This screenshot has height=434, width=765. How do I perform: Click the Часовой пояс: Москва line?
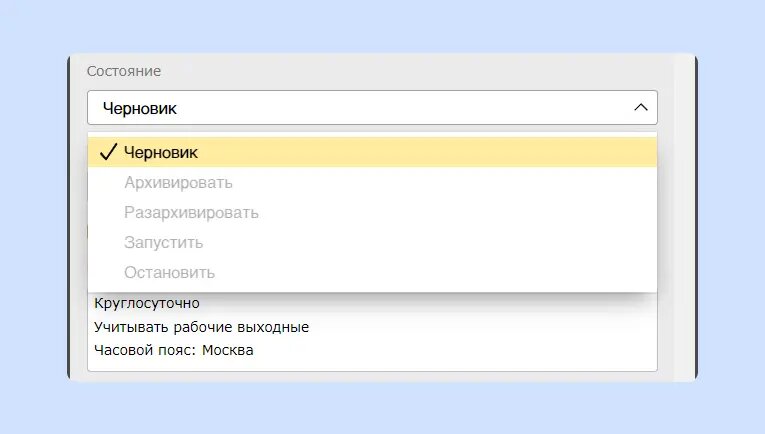coord(174,350)
